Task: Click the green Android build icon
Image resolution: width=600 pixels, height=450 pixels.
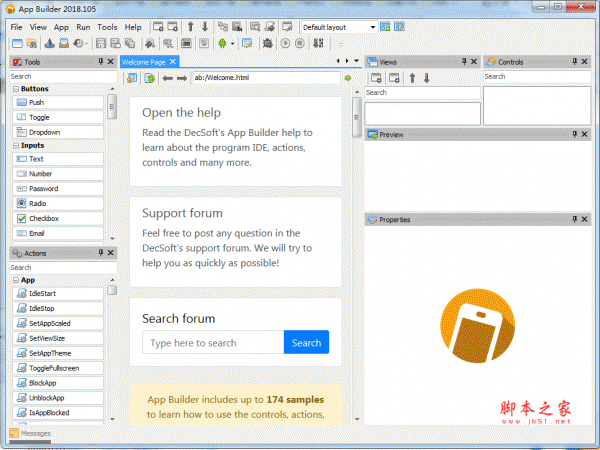Action: pos(222,43)
